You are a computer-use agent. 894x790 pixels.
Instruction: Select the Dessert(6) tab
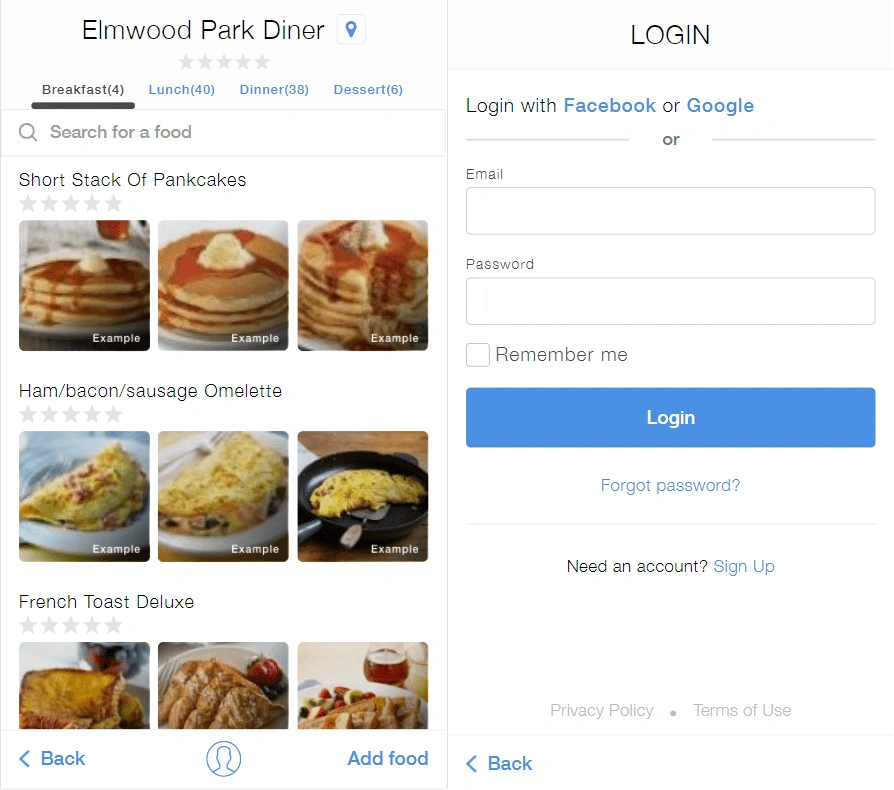(x=368, y=90)
